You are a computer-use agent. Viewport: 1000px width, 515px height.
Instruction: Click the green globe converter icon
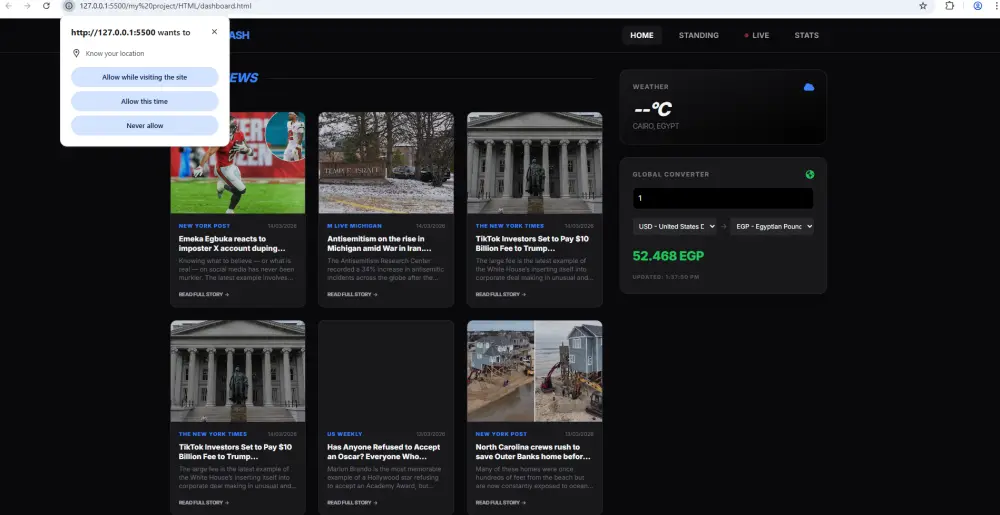coord(809,175)
